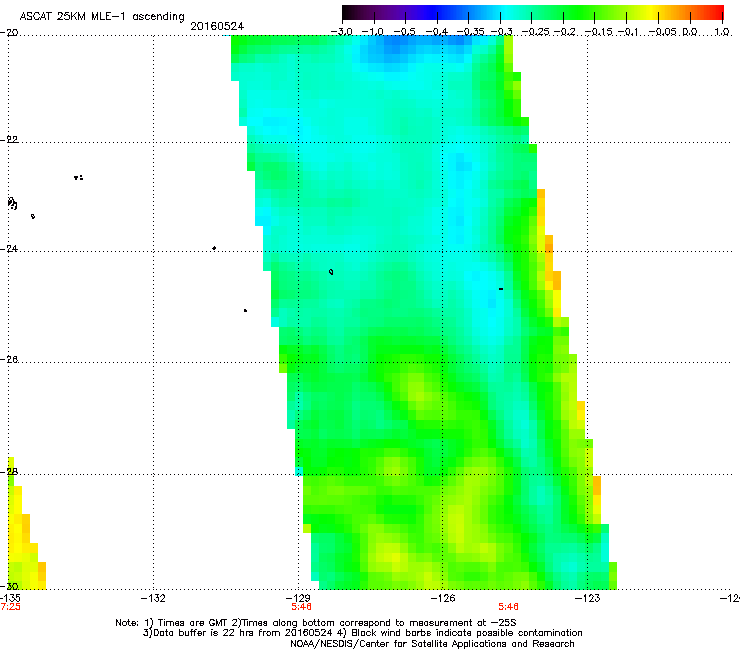
Task: Select the "3)Data buffer is 22 hrs" note line
Action: point(362,633)
